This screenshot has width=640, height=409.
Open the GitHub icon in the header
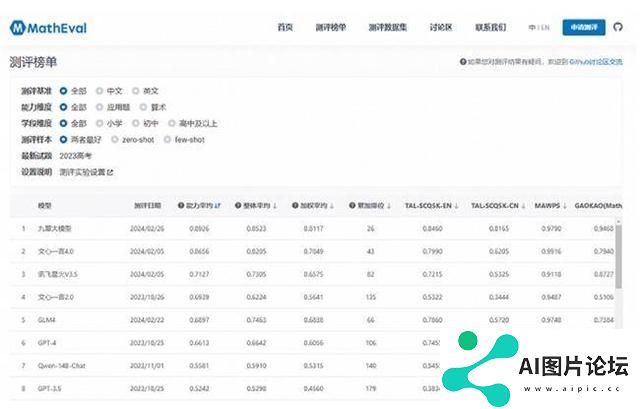(618, 27)
